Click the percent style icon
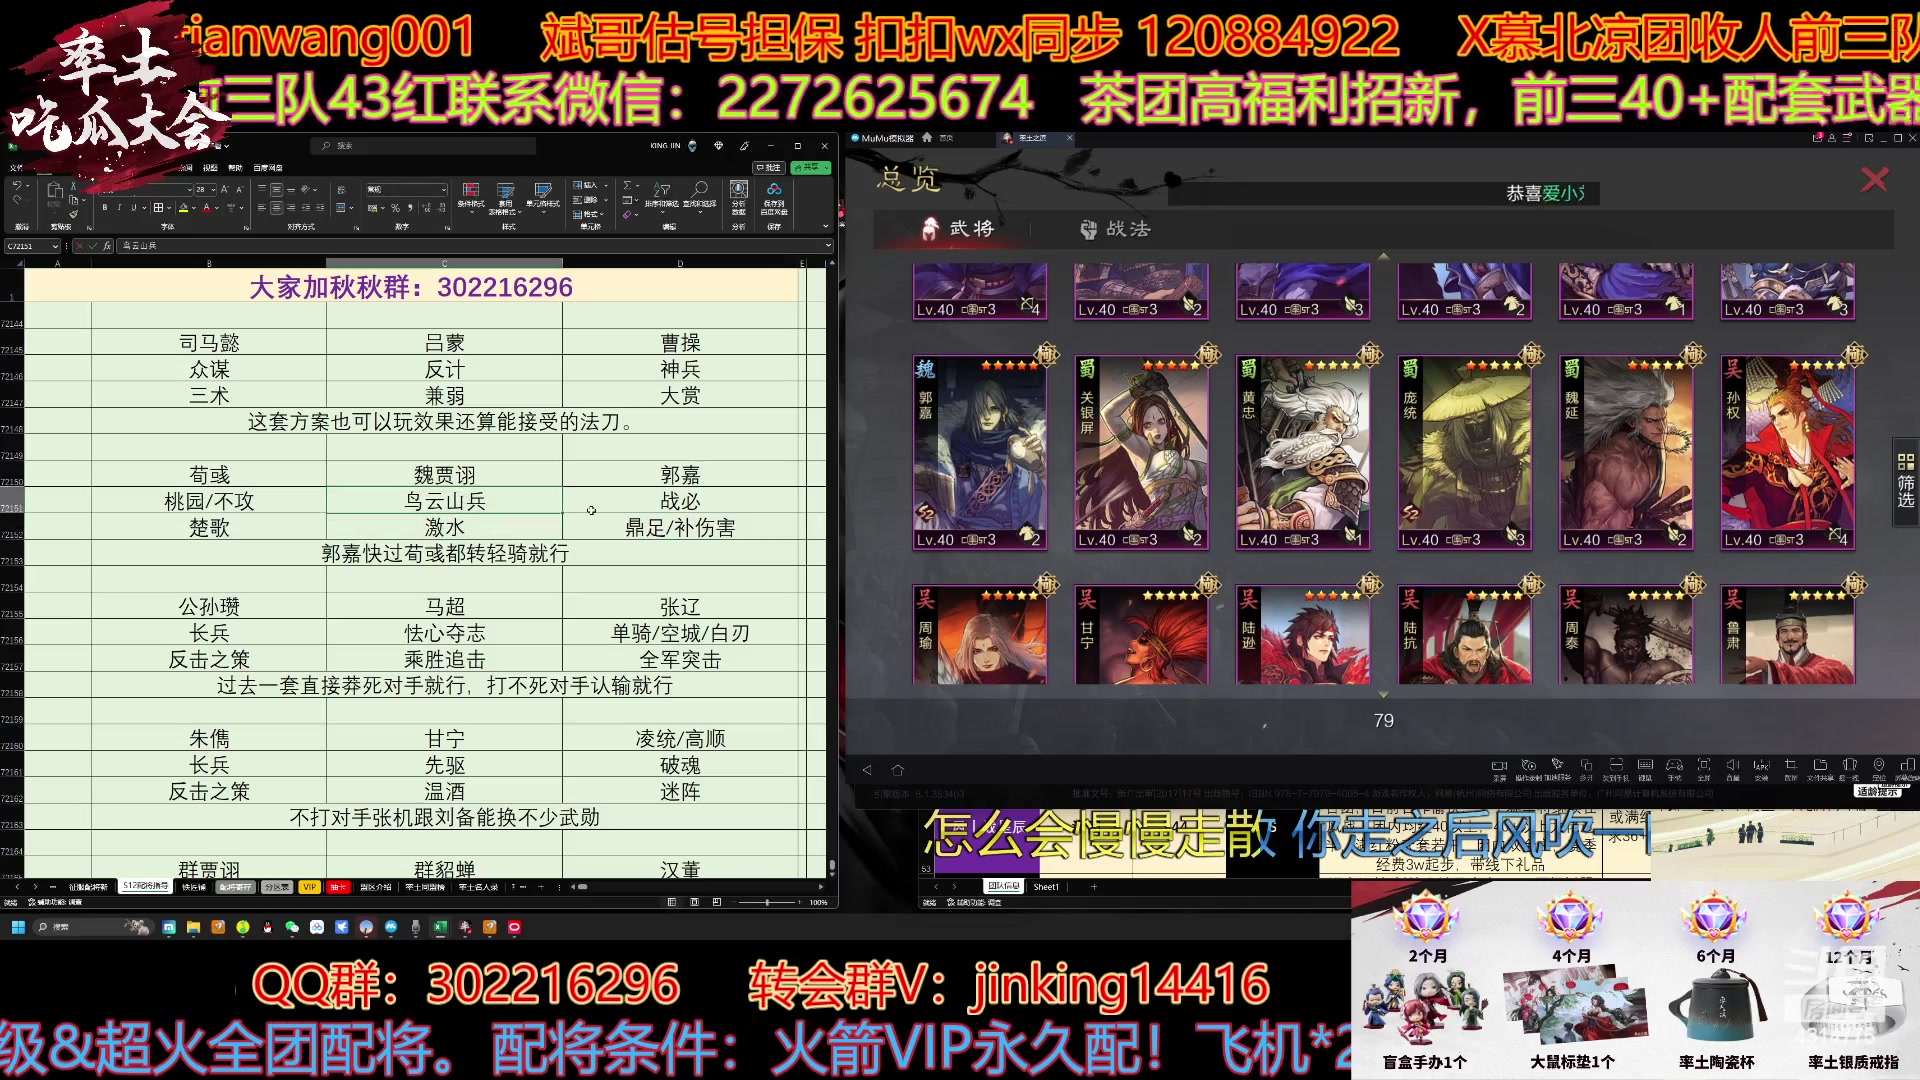 pyautogui.click(x=395, y=208)
